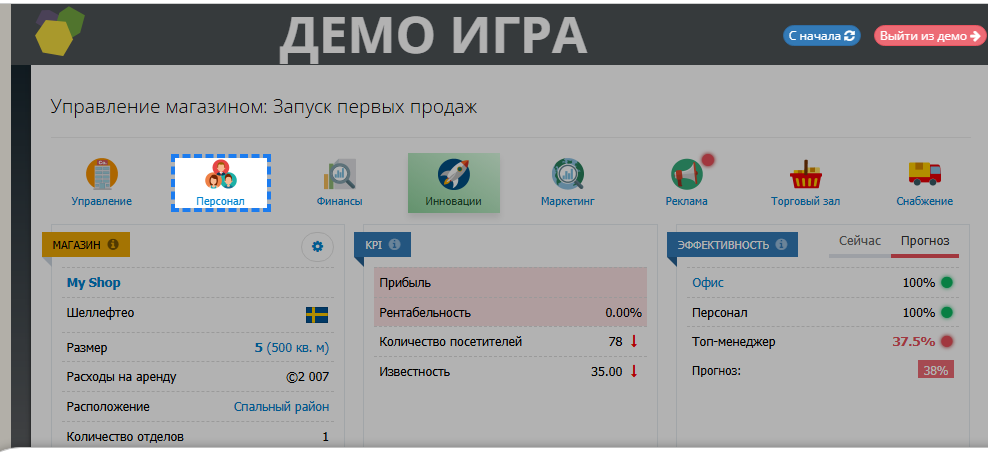Open the Инновации rocket icon
This screenshot has height=462, width=988.
click(x=453, y=173)
